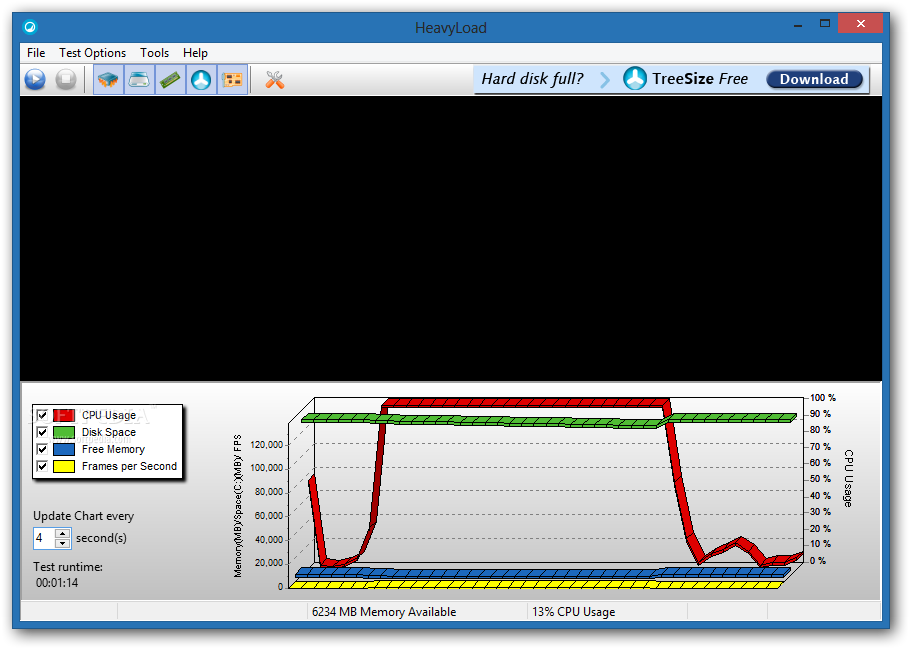Click the yellow Frames per Second swatch
The width and height of the screenshot is (910, 649).
[64, 466]
